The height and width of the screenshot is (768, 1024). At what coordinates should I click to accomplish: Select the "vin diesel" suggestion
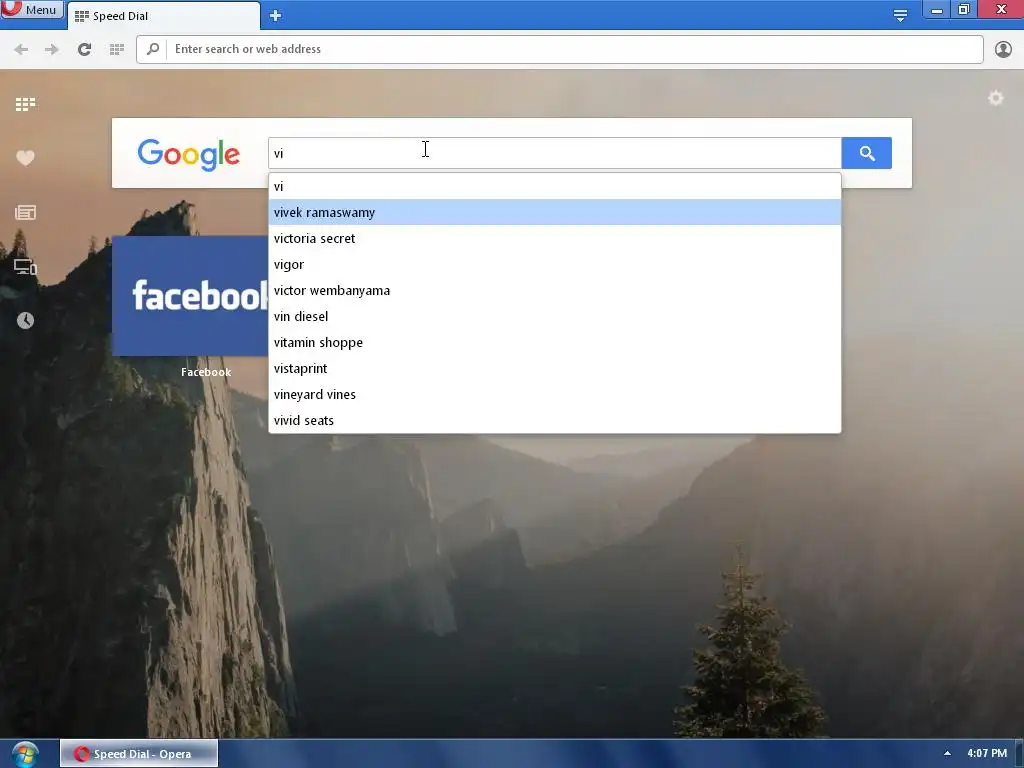click(x=554, y=316)
